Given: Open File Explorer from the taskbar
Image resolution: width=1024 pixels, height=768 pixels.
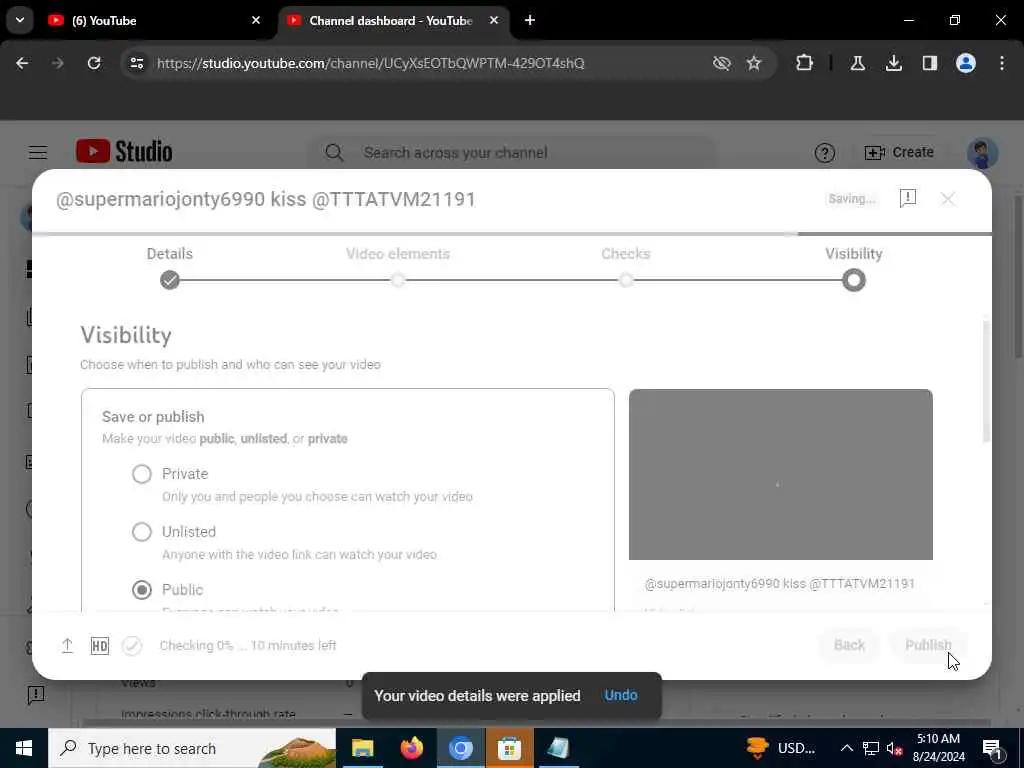Looking at the screenshot, I should click(362, 748).
